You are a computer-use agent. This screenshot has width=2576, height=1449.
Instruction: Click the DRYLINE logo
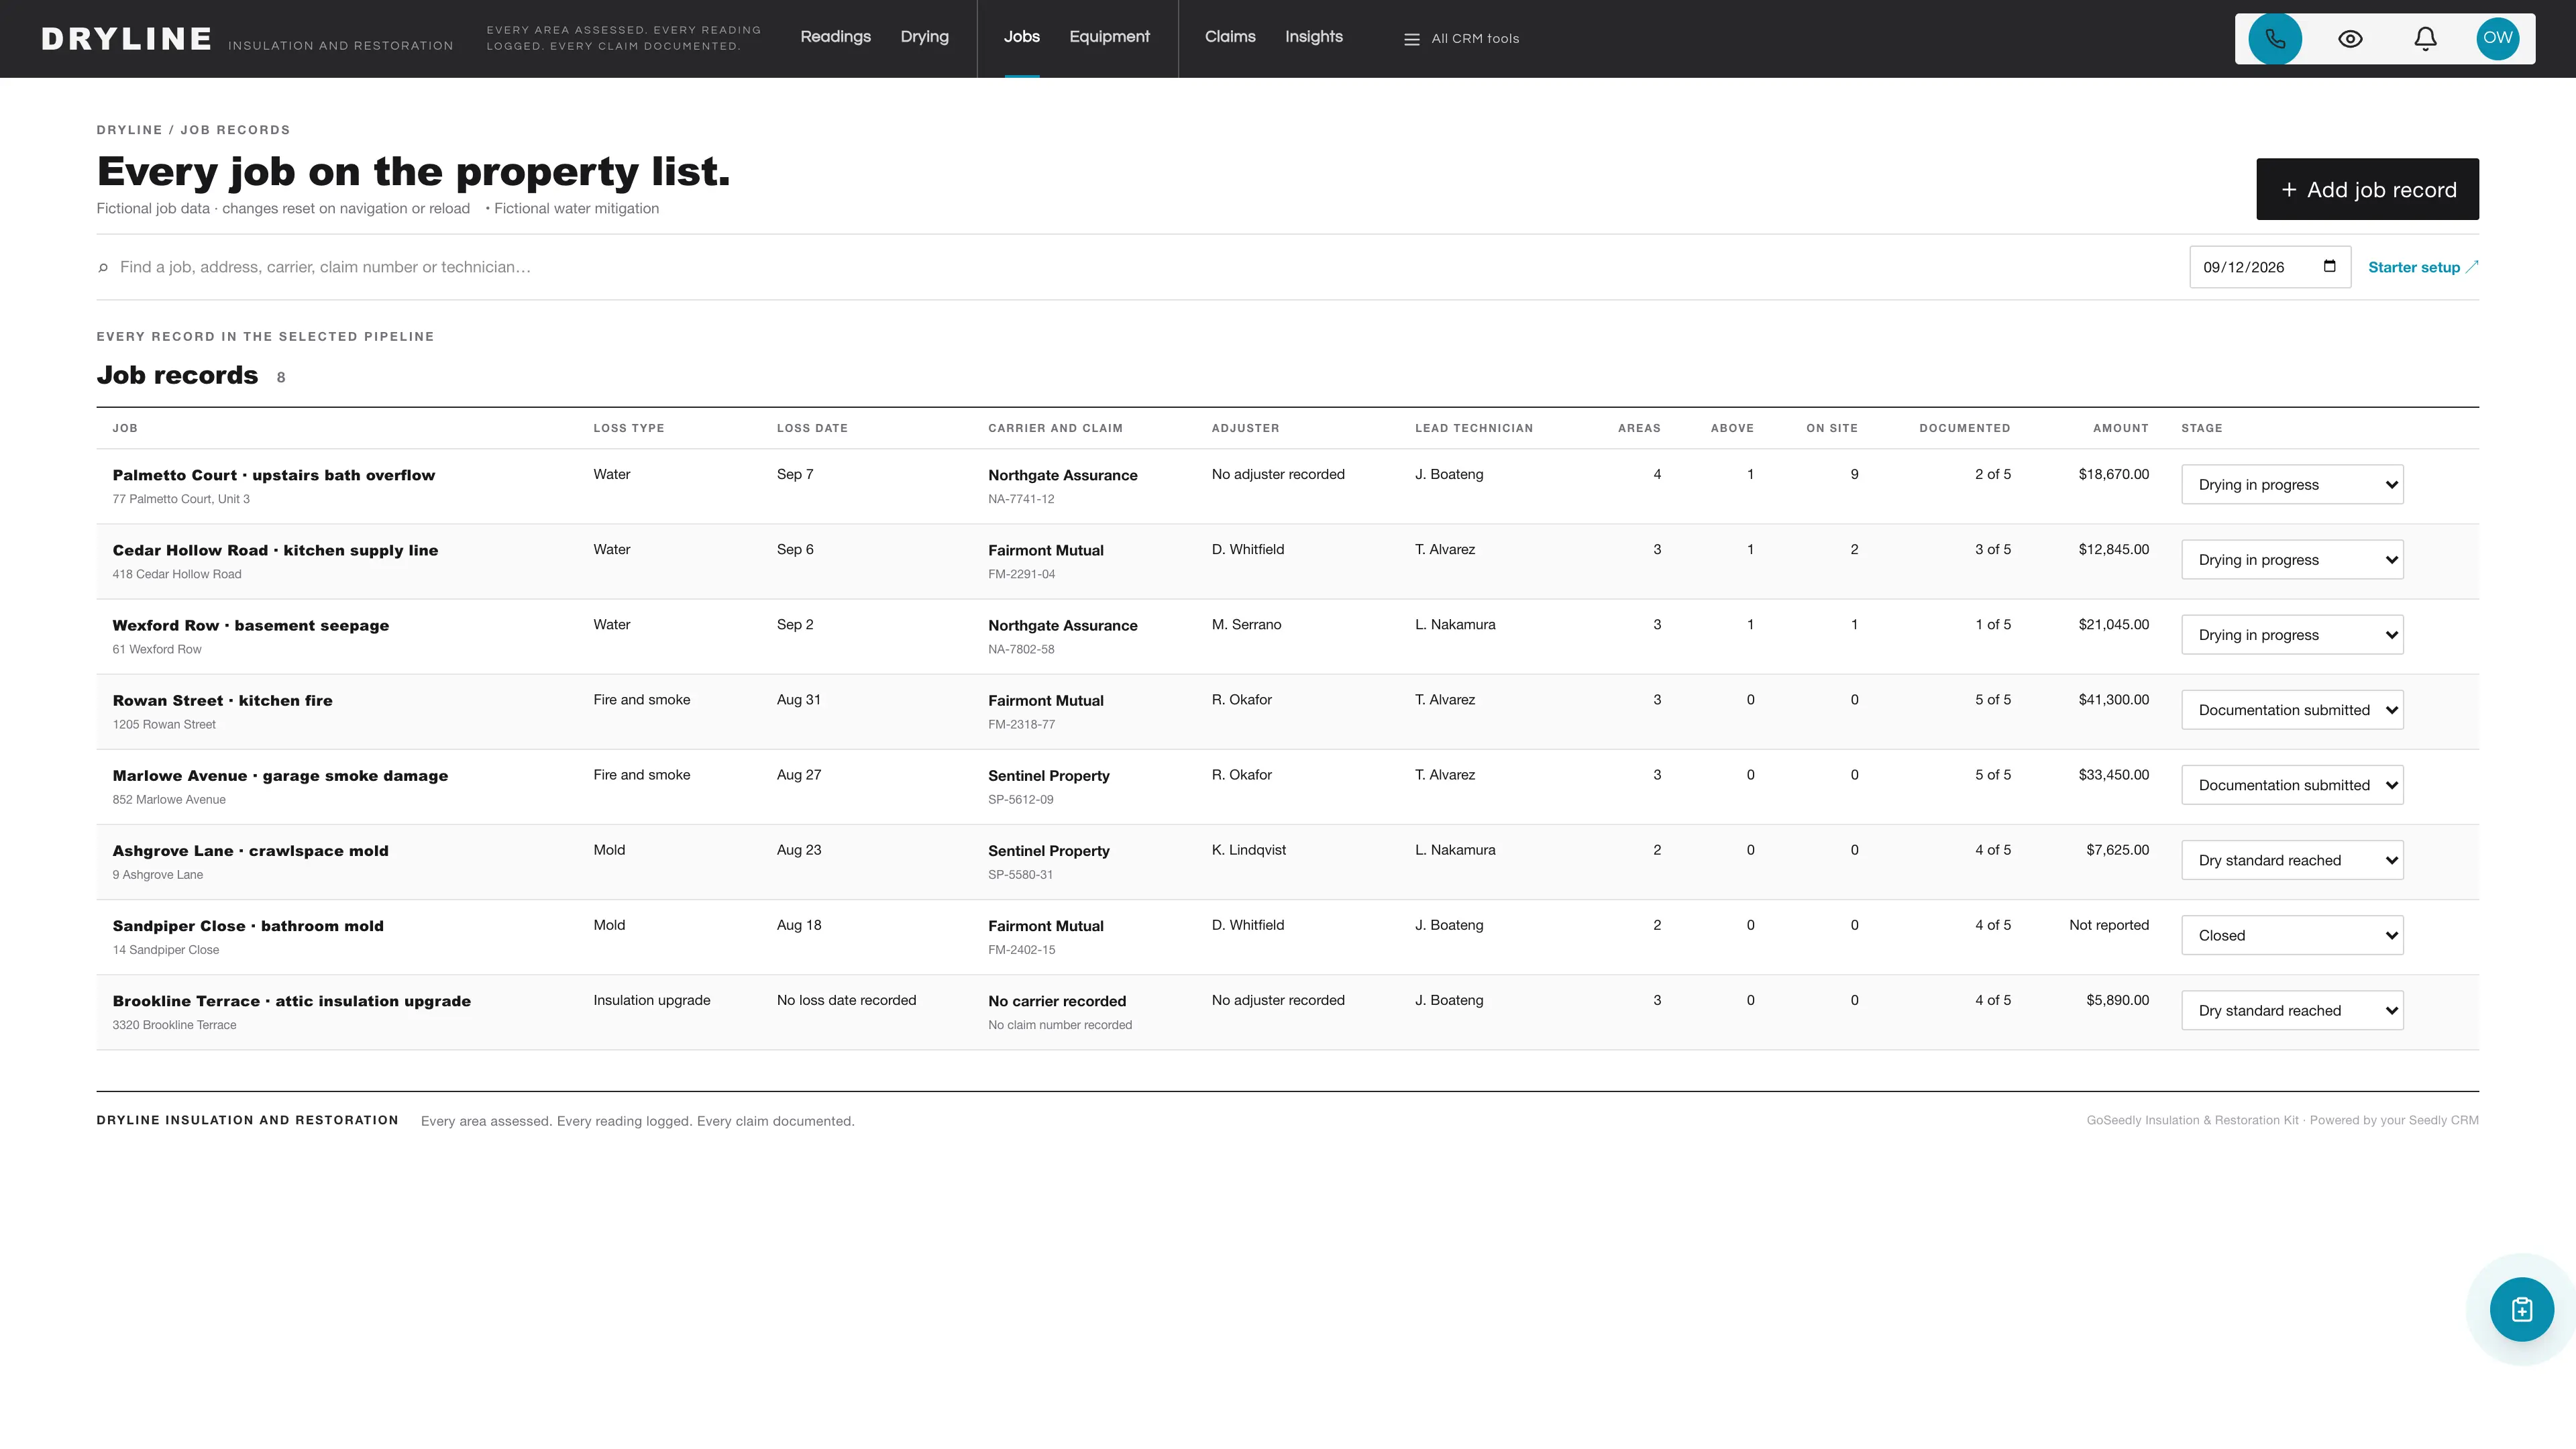126,39
